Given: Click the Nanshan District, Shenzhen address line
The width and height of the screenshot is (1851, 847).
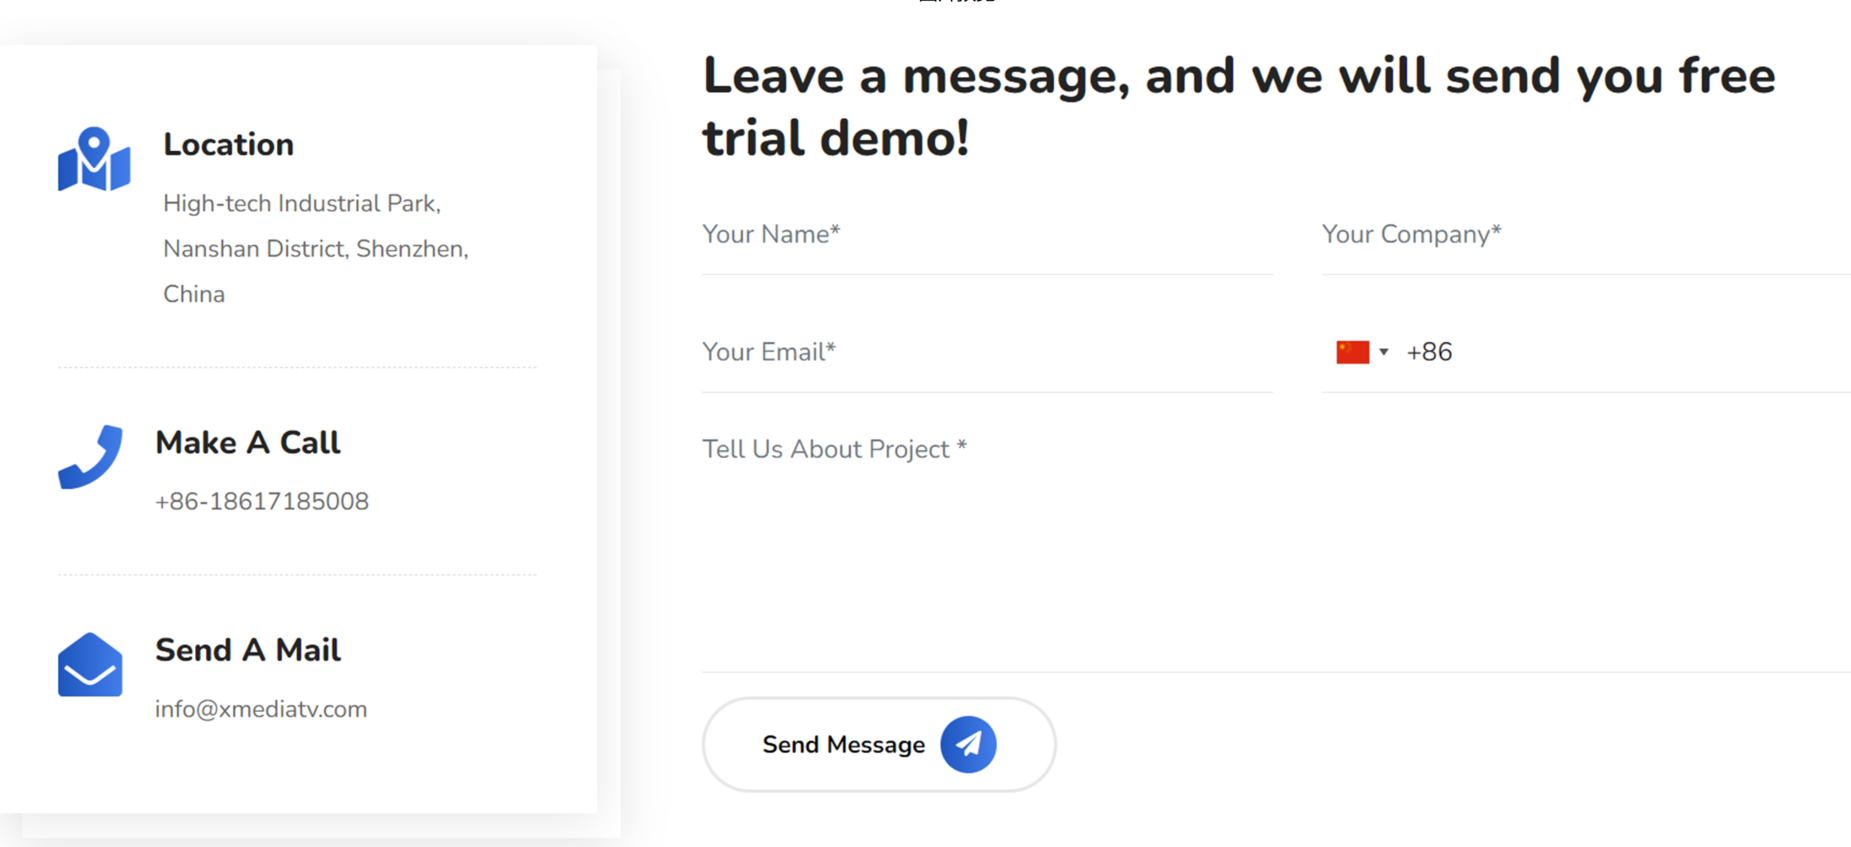Looking at the screenshot, I should [315, 249].
